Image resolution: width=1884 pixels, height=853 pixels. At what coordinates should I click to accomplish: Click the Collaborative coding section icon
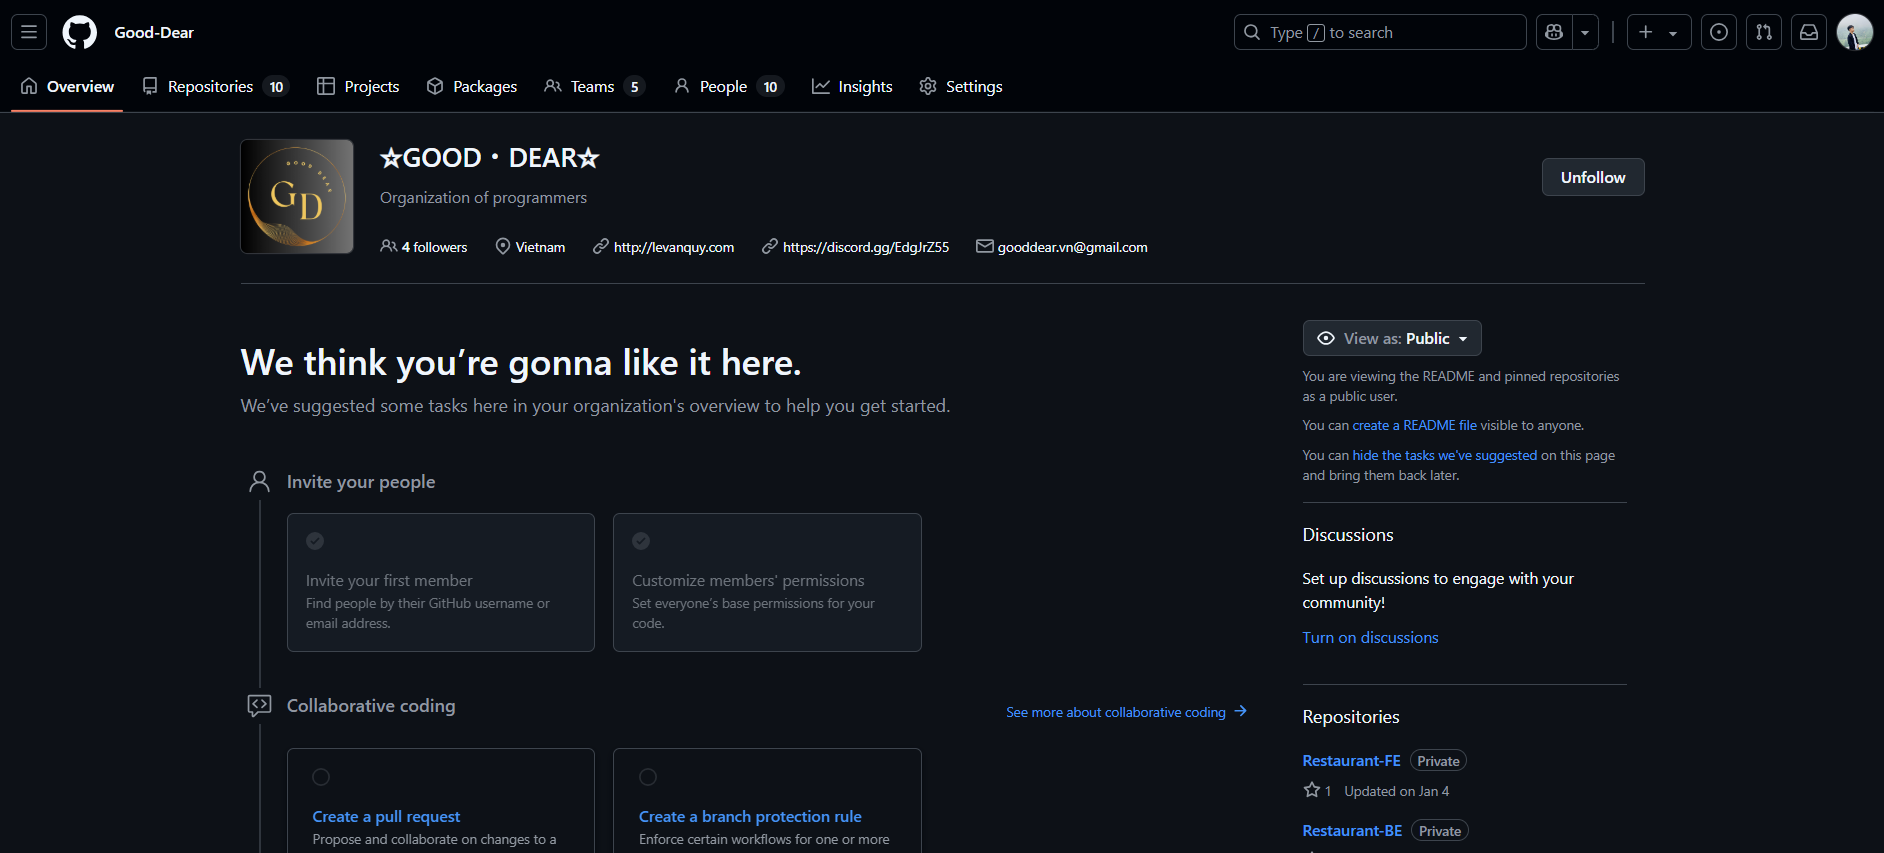(x=259, y=706)
